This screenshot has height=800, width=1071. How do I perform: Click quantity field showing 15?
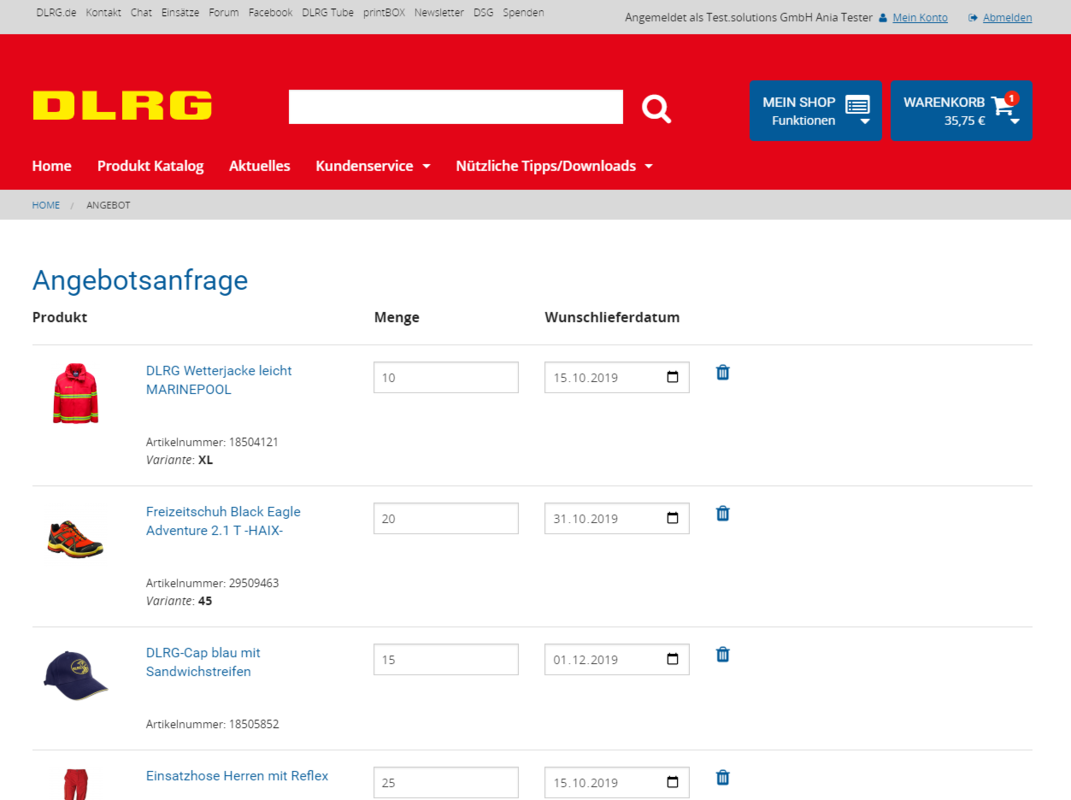[x=446, y=659]
